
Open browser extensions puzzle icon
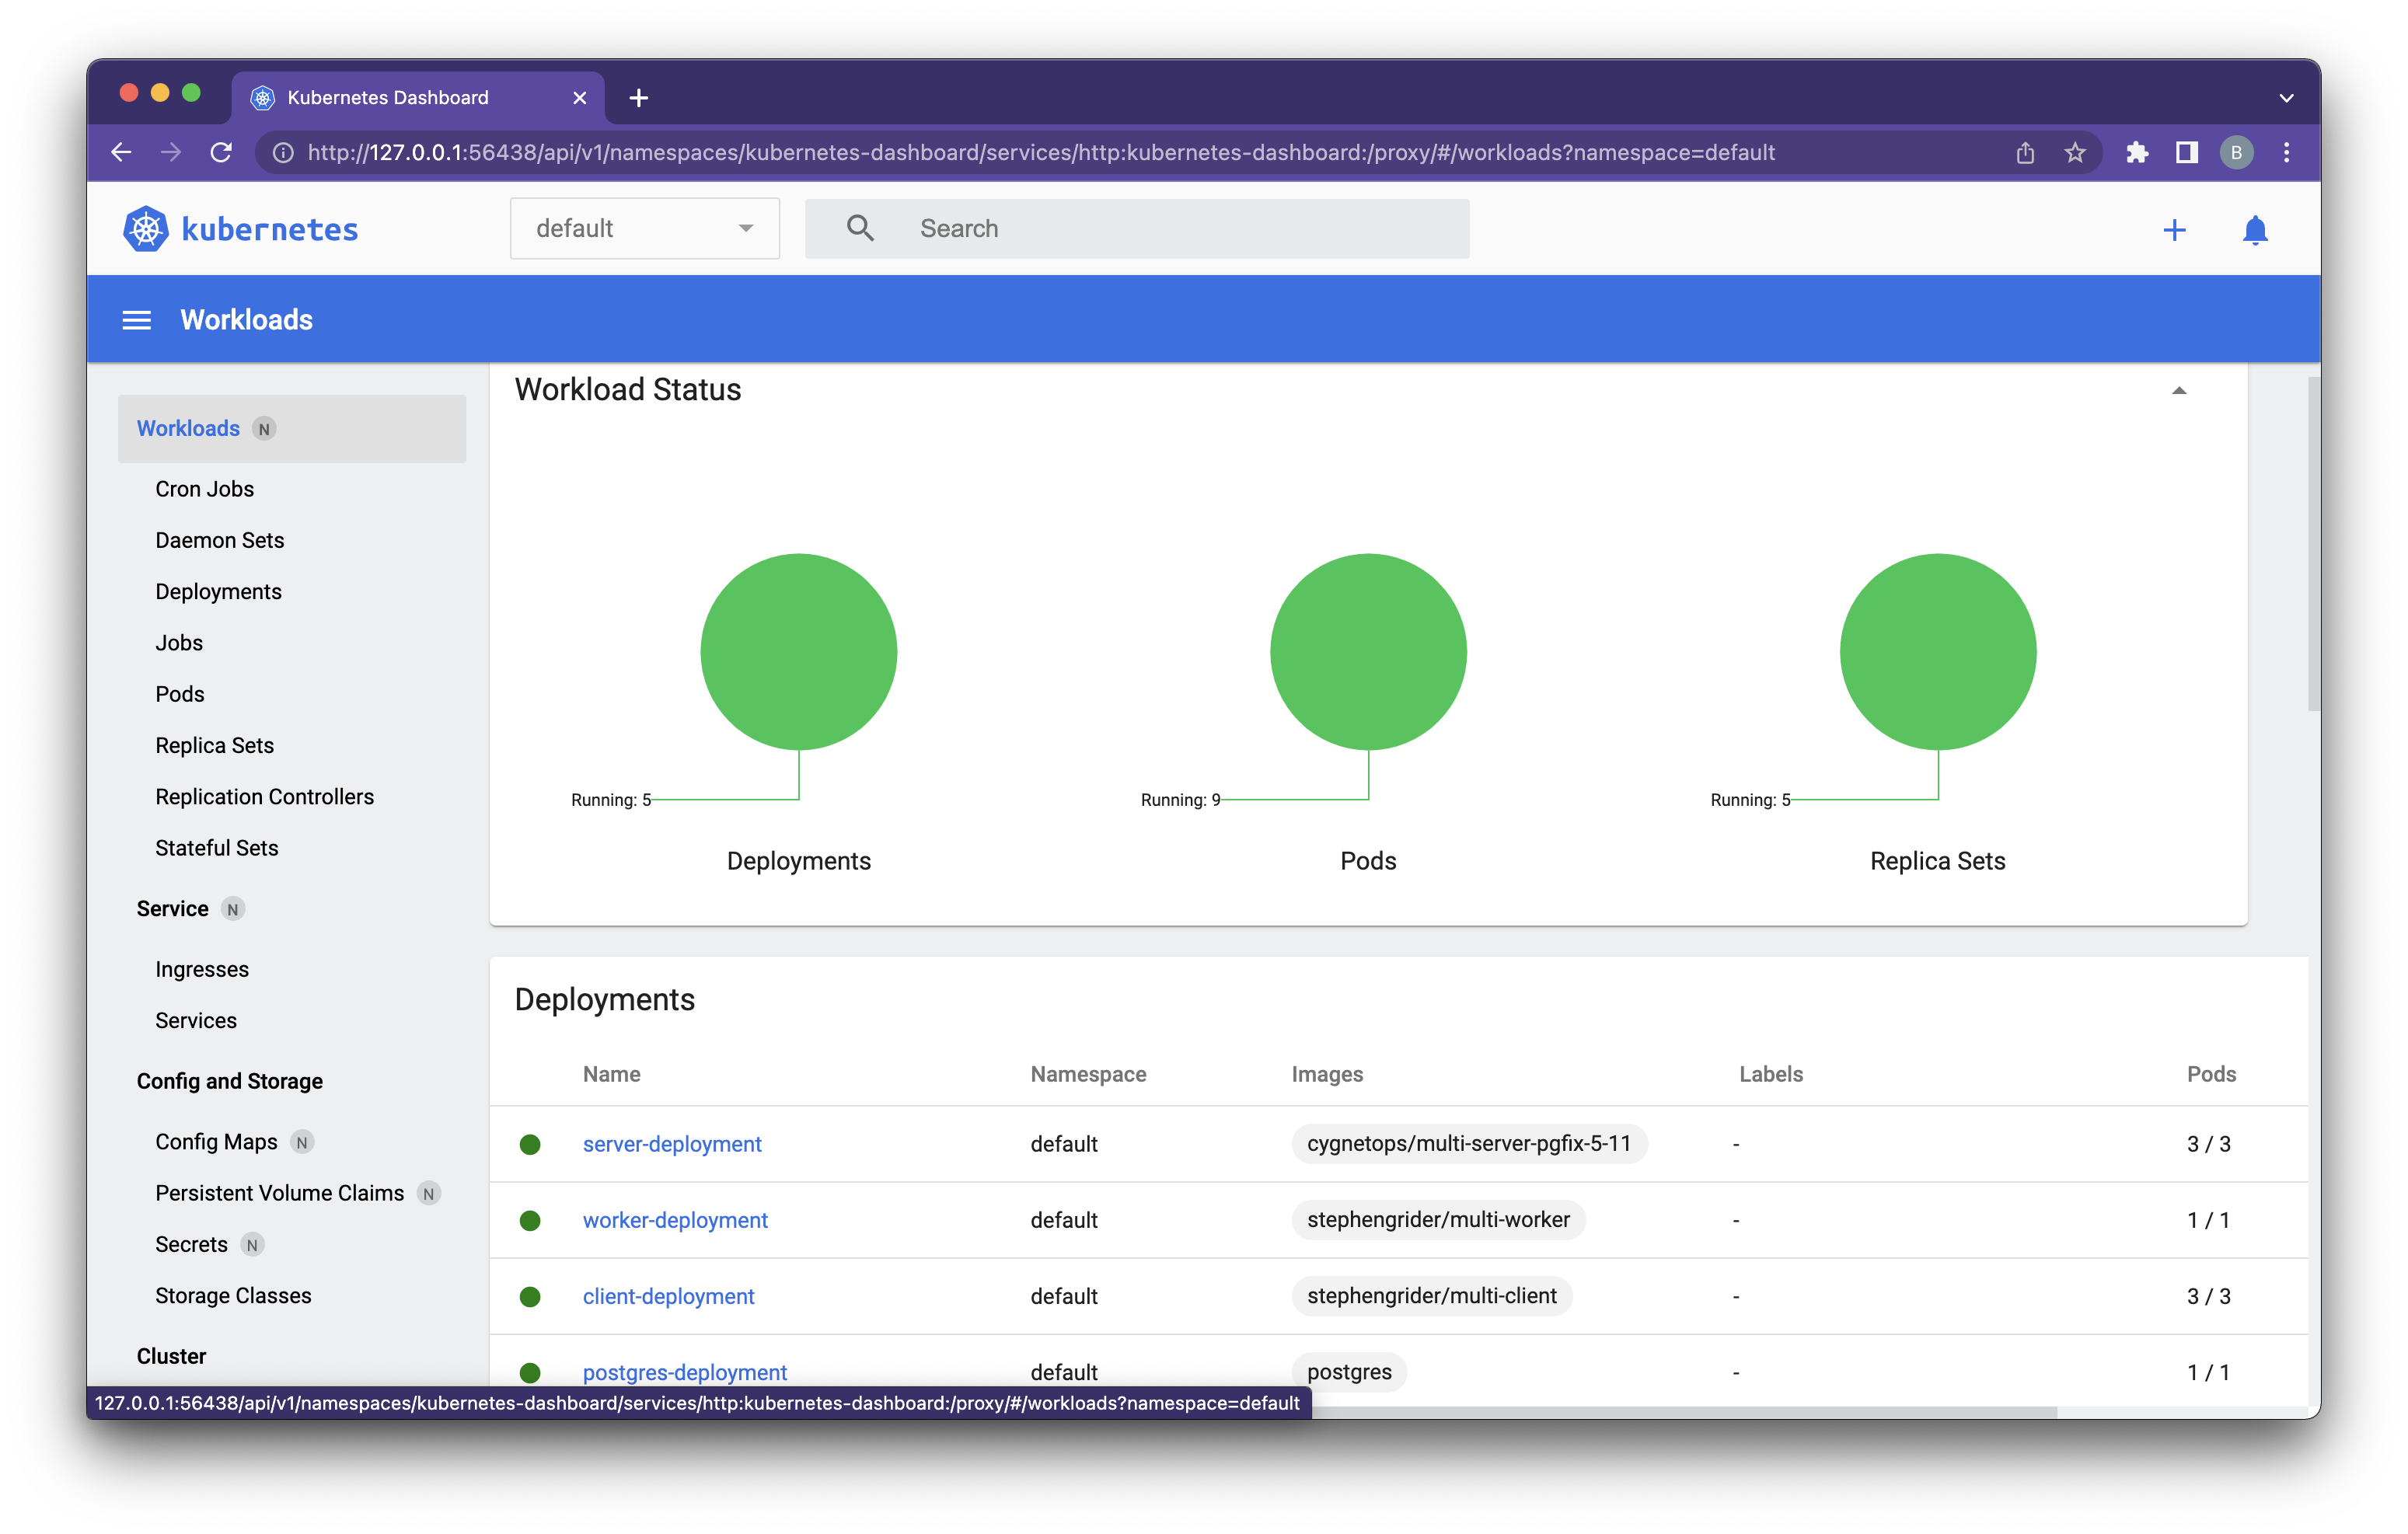tap(2137, 152)
